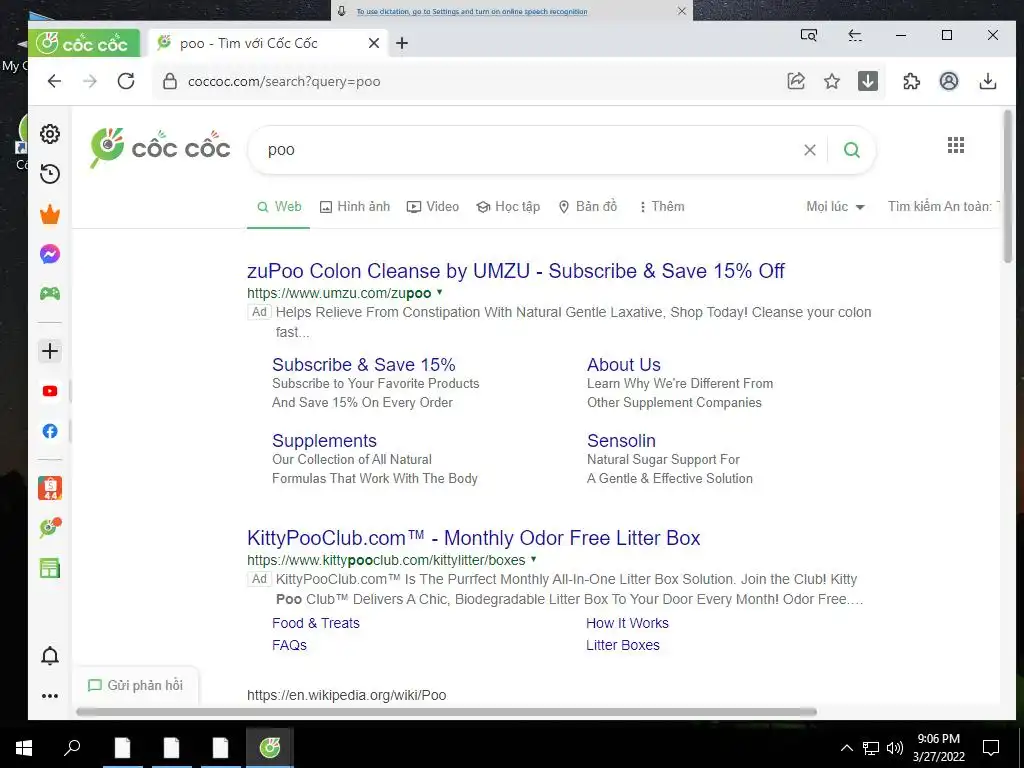Click the dark download arrow icon in address bar

click(867, 81)
